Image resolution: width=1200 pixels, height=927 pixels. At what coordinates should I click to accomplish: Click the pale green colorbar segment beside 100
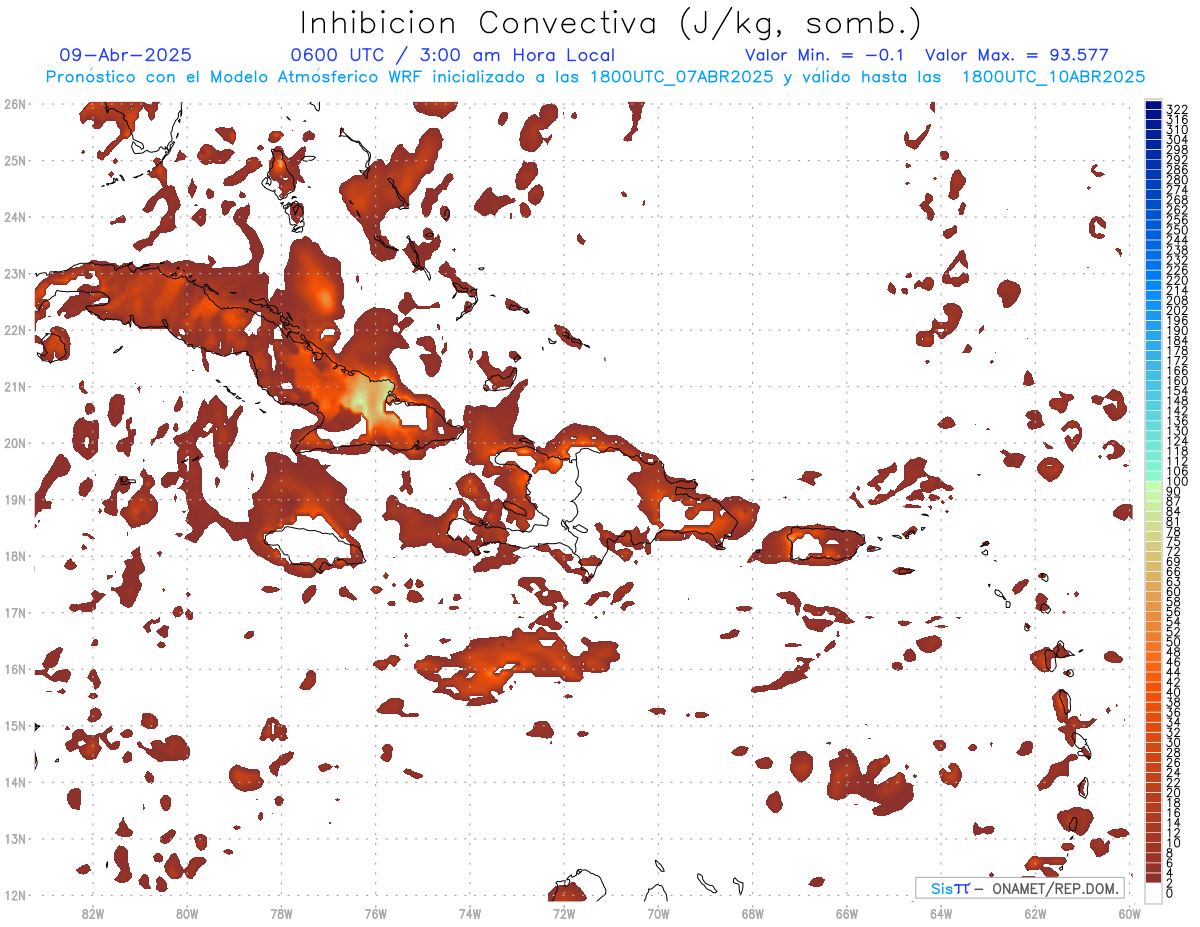1154,485
